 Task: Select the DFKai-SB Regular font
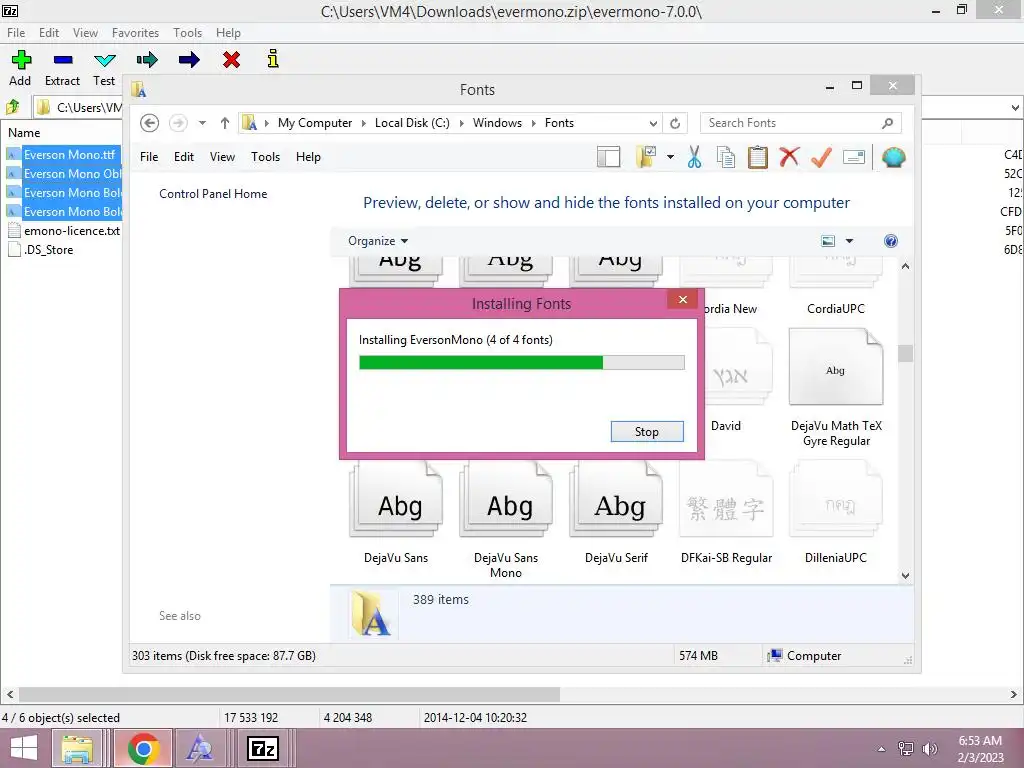[x=726, y=513]
